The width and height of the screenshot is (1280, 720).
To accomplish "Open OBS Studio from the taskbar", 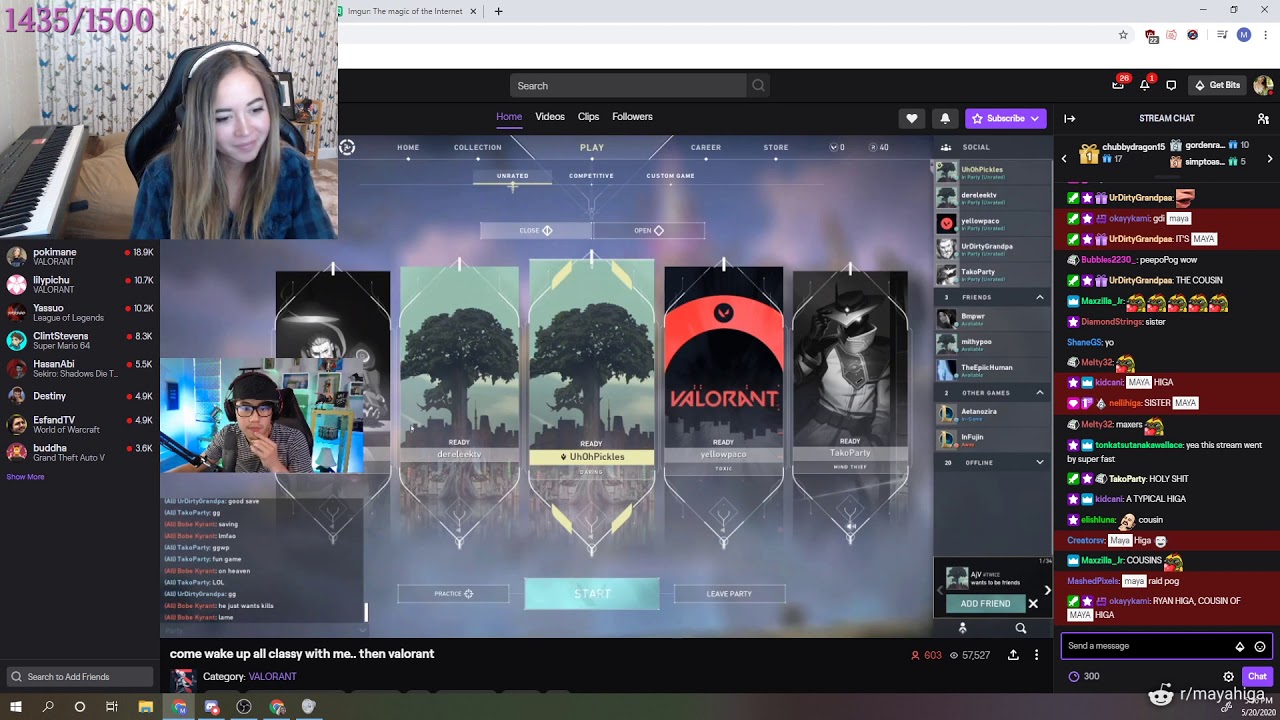I will point(244,707).
